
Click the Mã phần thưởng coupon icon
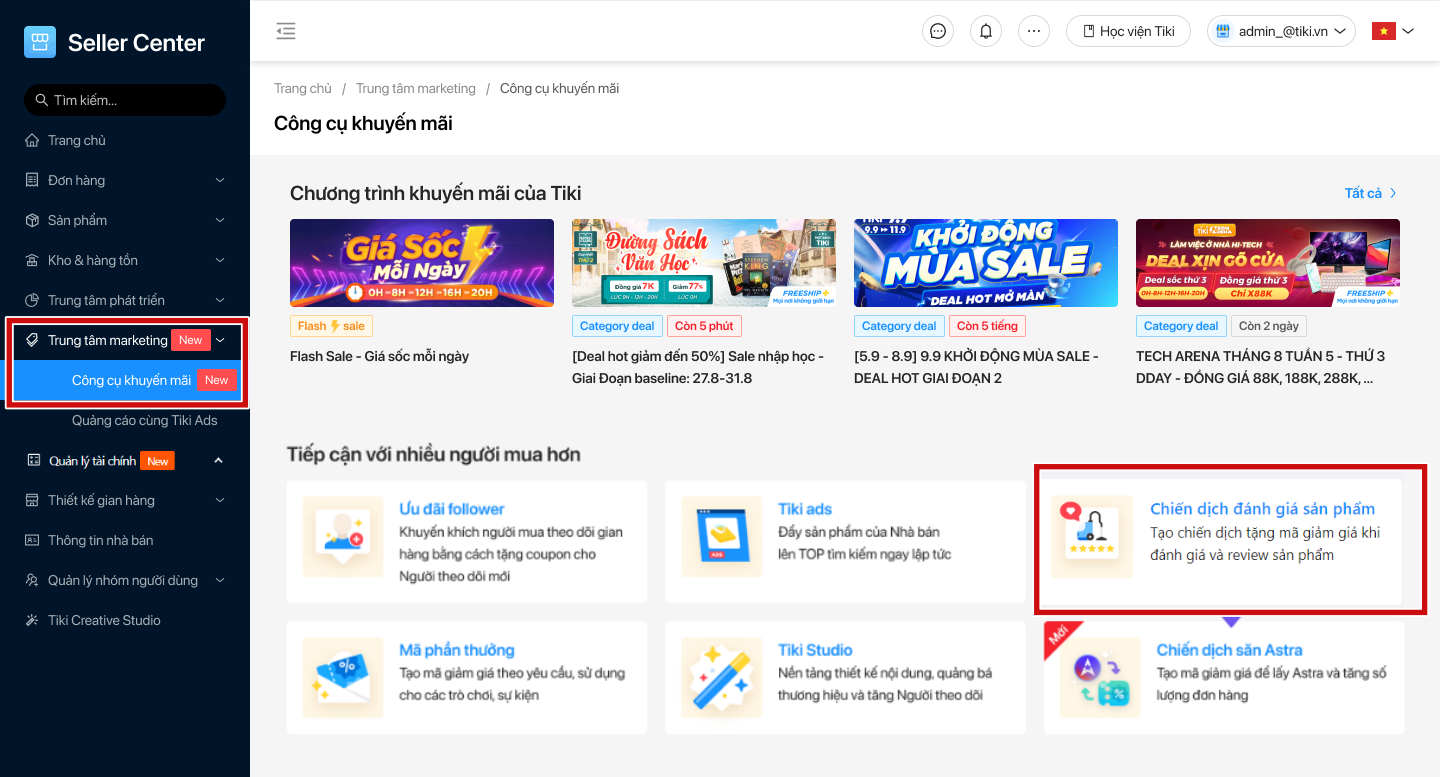coord(343,678)
